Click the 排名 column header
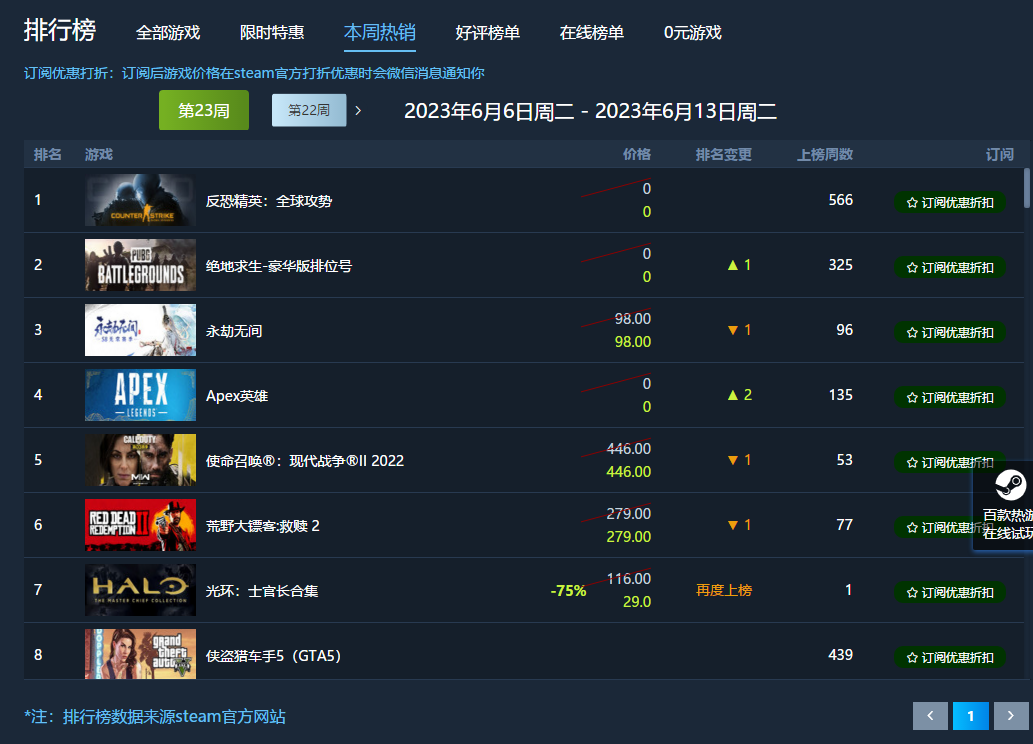Viewport: 1033px width, 744px height. (x=47, y=154)
